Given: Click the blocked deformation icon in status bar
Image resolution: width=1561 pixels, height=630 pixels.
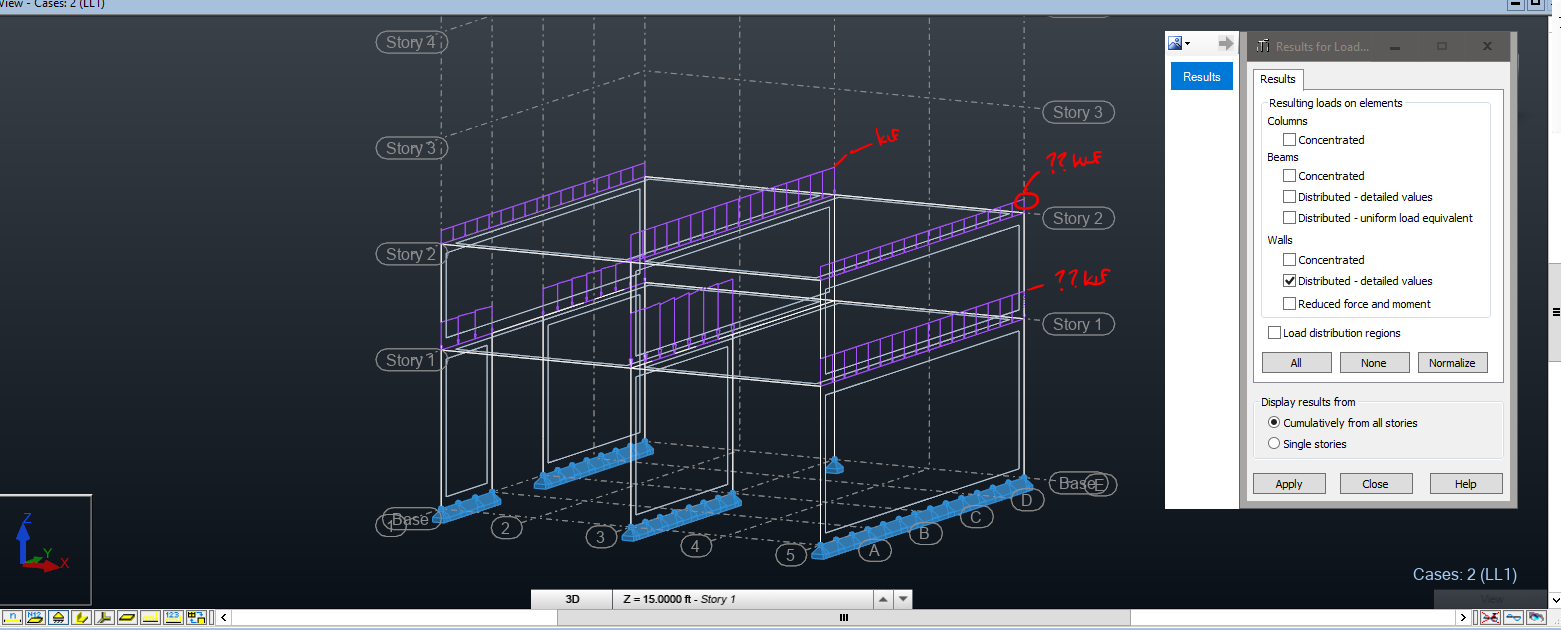Looking at the screenshot, I should tap(1491, 618).
